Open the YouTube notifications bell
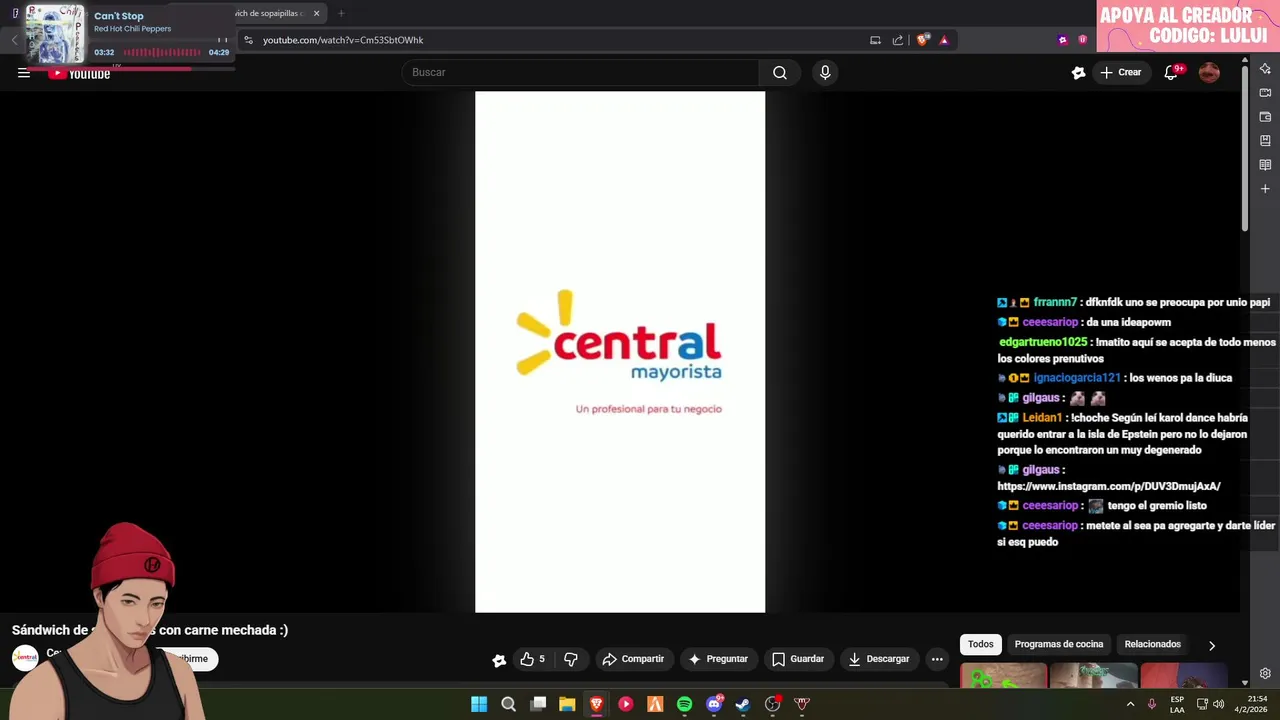 click(x=1171, y=72)
